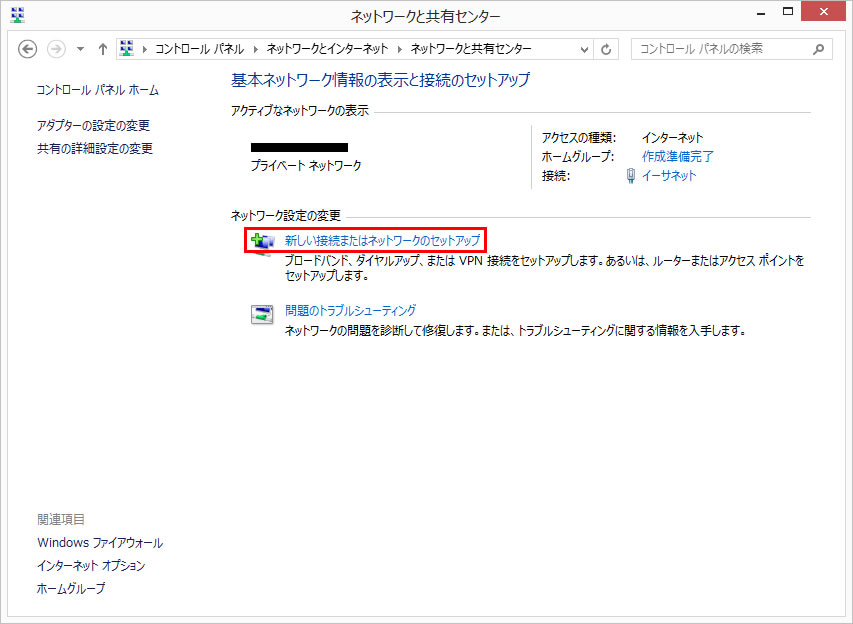Click 新しい接続またはネットワークのセットアップ link
The image size is (853, 624).
pos(382,240)
